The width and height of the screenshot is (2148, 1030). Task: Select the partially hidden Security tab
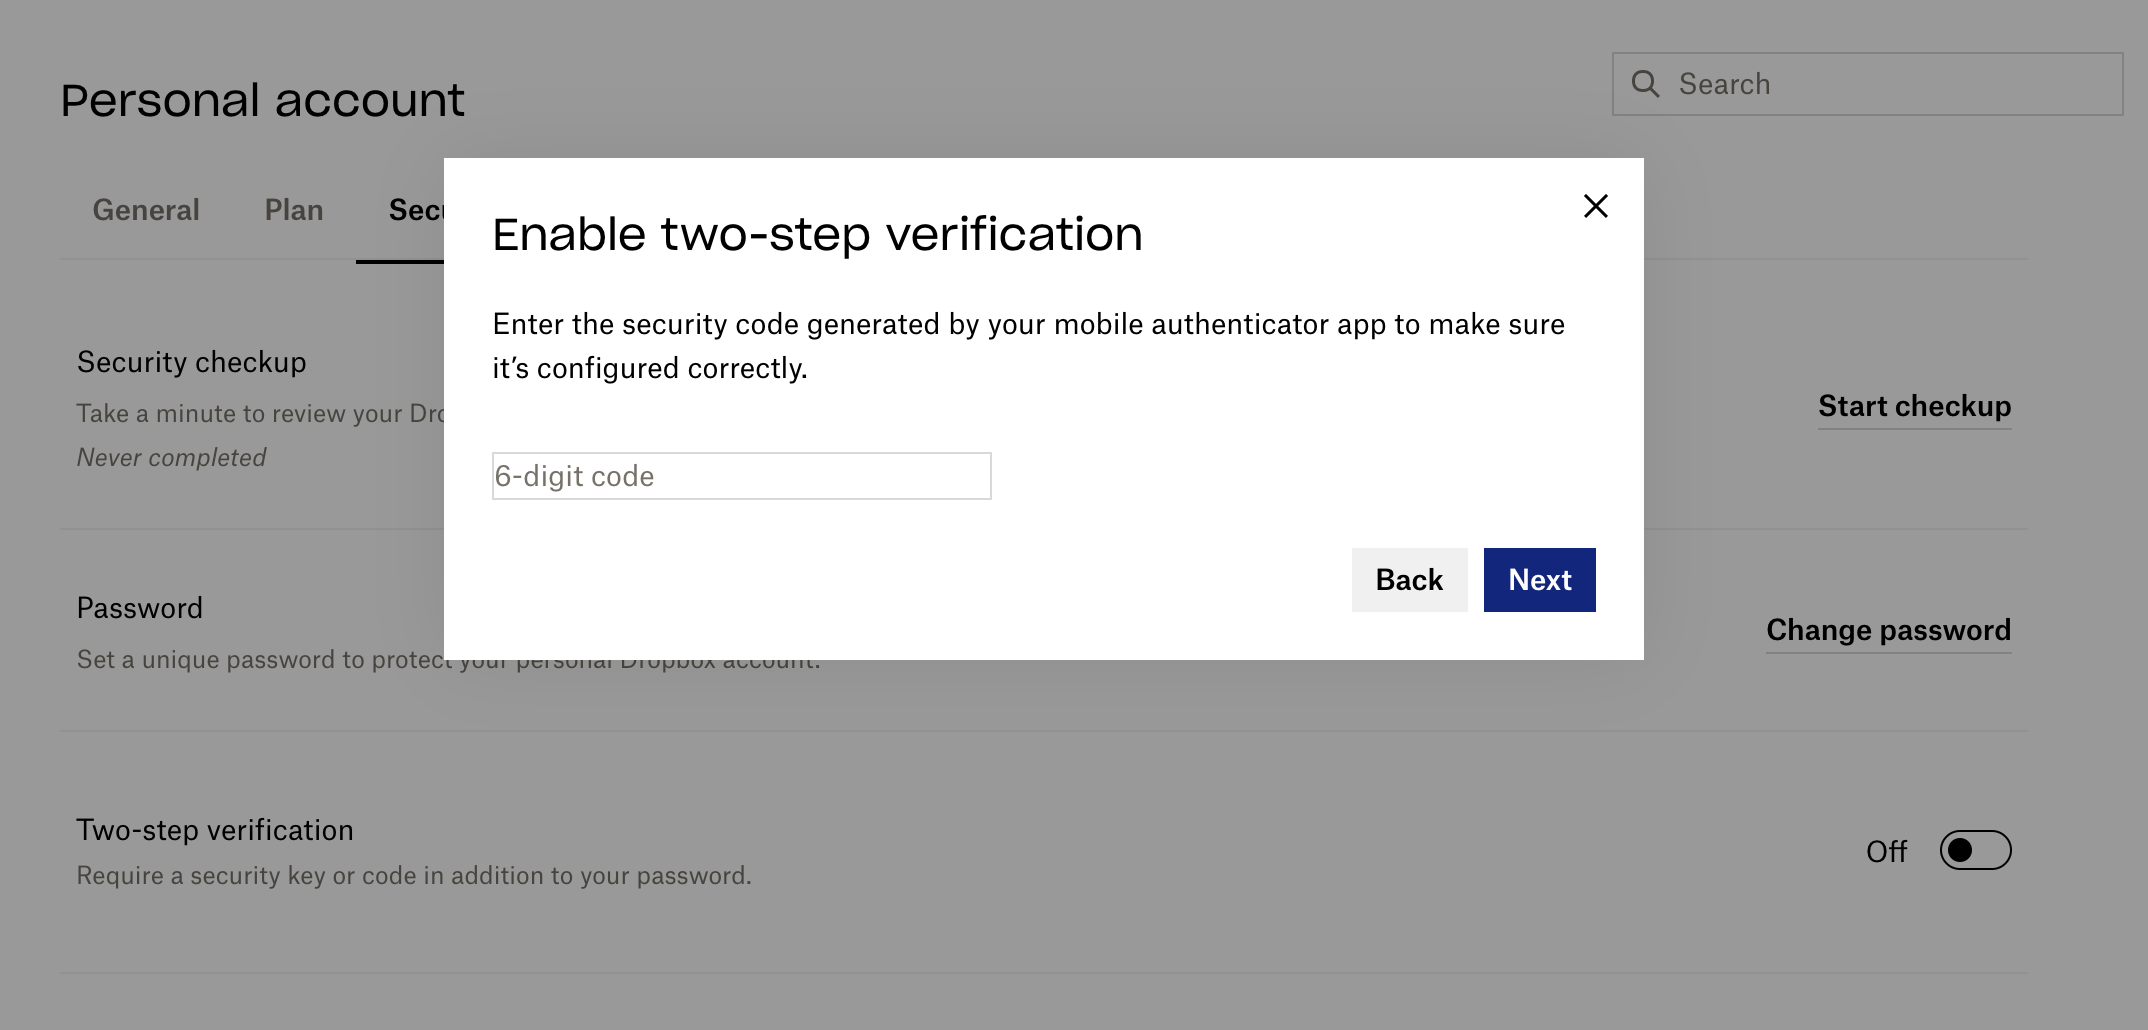coord(416,210)
